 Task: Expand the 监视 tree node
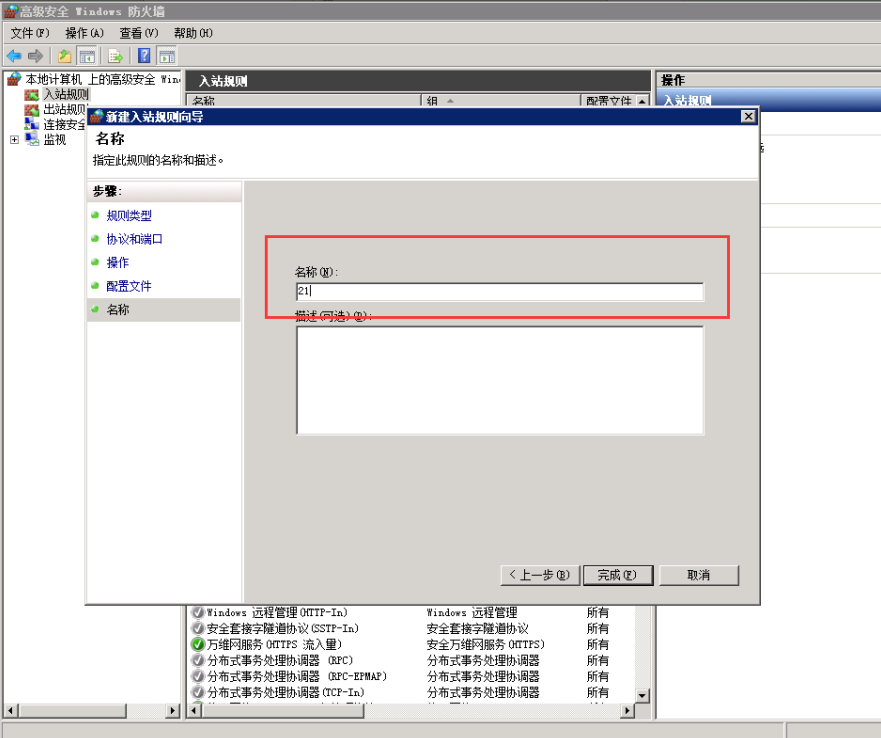point(14,140)
